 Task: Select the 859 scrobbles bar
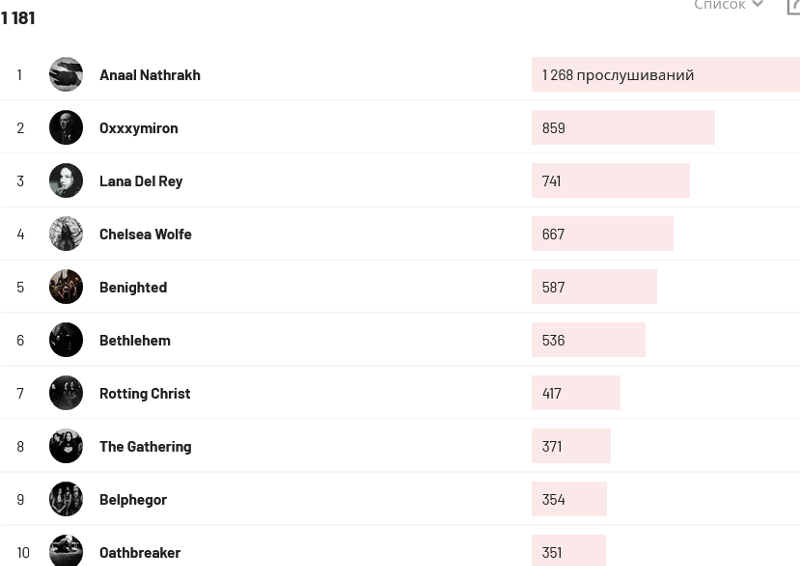coord(623,128)
